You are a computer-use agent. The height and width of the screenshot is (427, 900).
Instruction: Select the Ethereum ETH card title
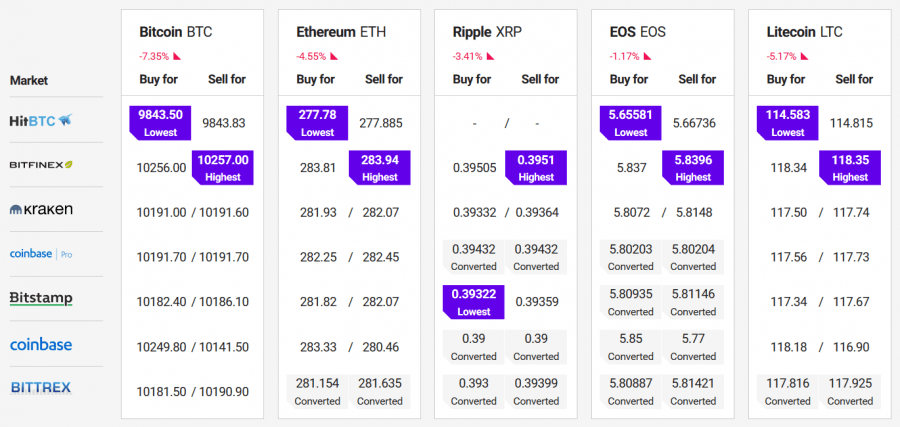341,32
